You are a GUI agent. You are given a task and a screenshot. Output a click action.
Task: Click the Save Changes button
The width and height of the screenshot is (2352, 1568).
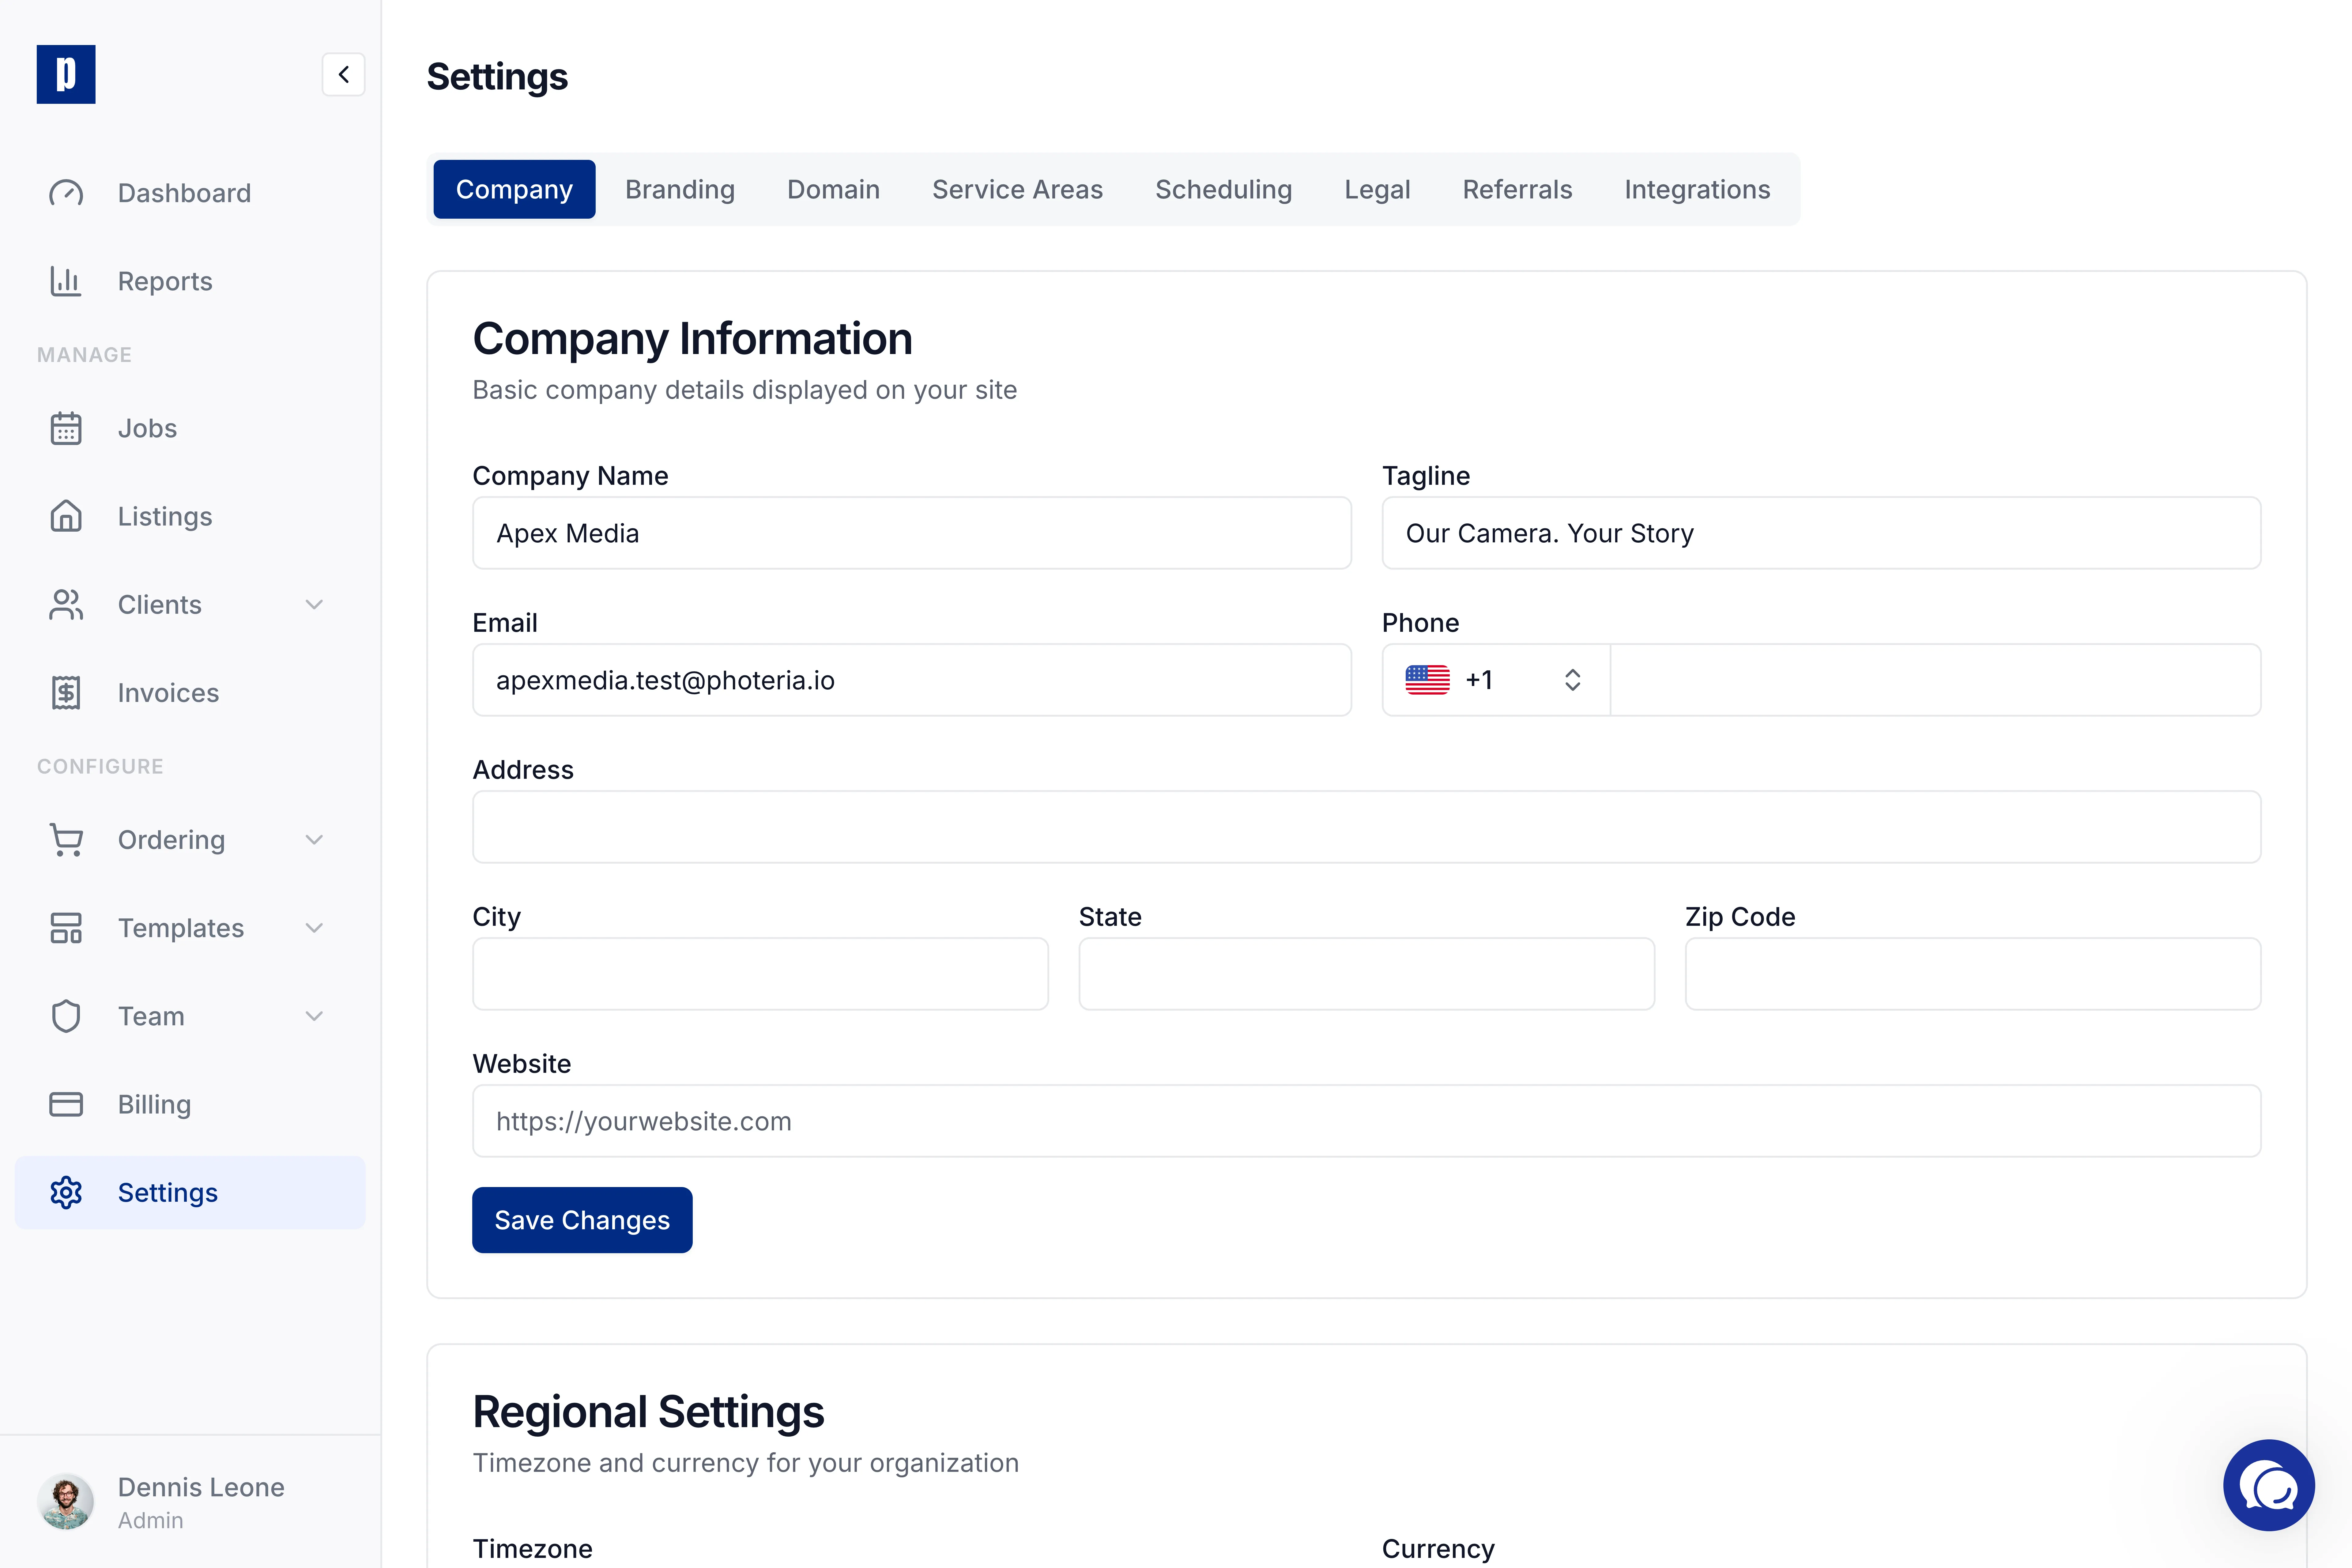click(x=582, y=1220)
